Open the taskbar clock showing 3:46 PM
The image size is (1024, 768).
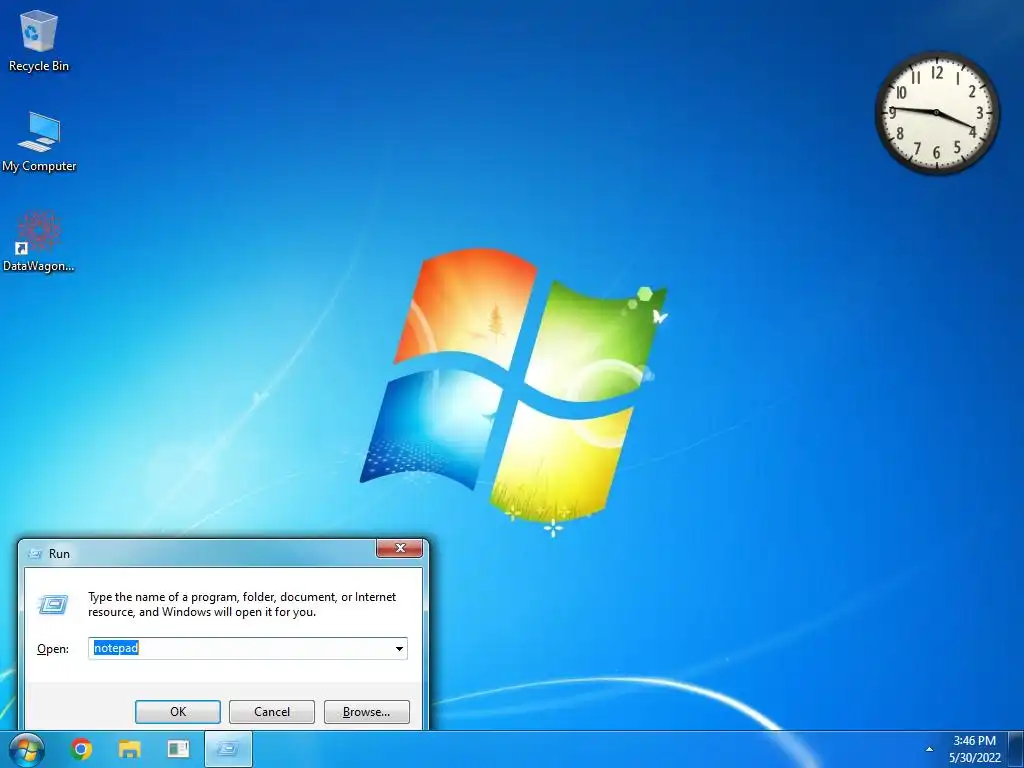pyautogui.click(x=974, y=741)
